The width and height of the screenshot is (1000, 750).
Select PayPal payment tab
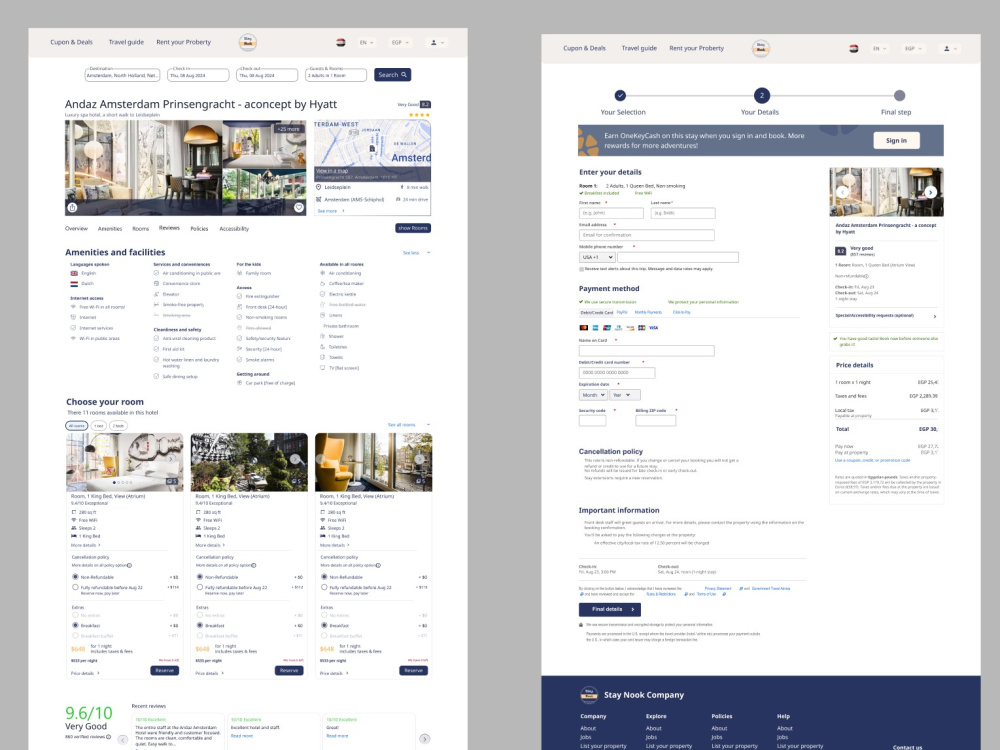point(622,312)
